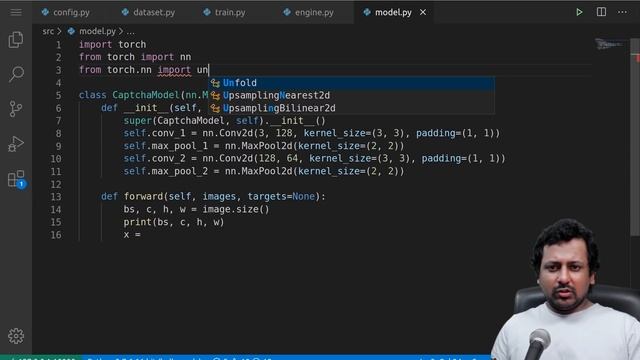Click the 'CaptchaModel' class name on line 5
This screenshot has width=640, height=360.
[x=146, y=95]
